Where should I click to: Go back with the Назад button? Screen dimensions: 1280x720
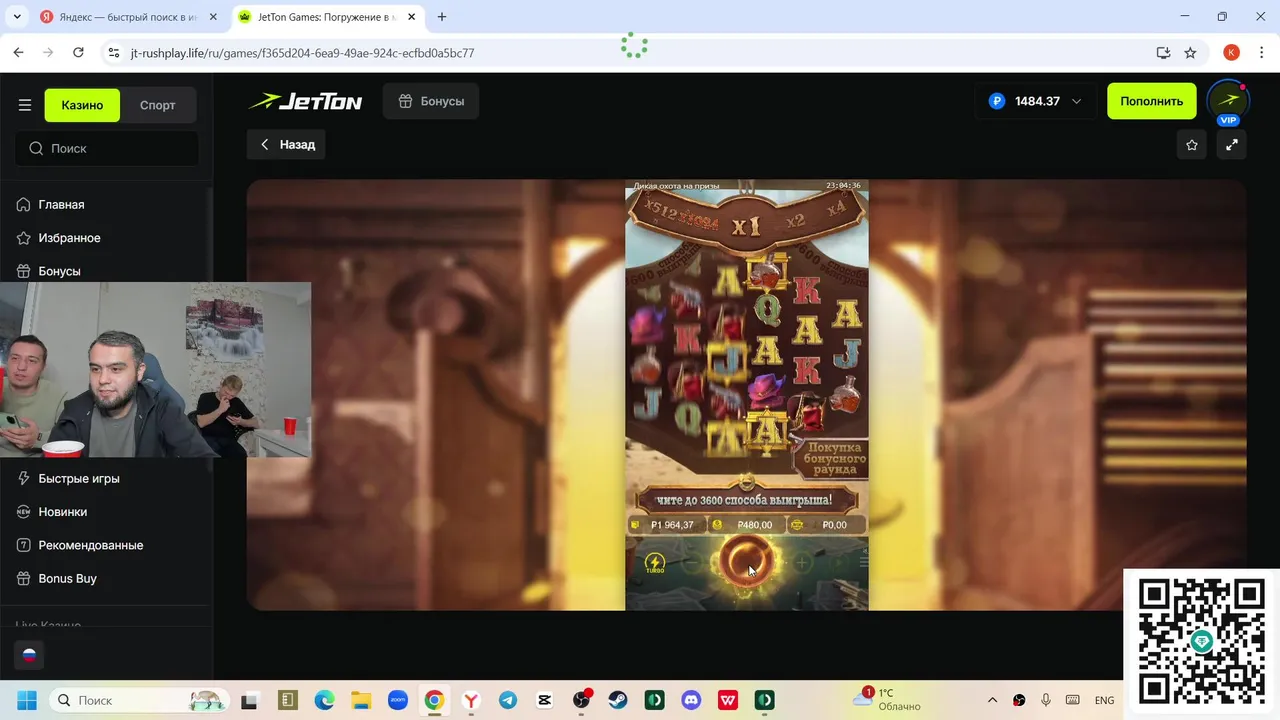(x=287, y=144)
